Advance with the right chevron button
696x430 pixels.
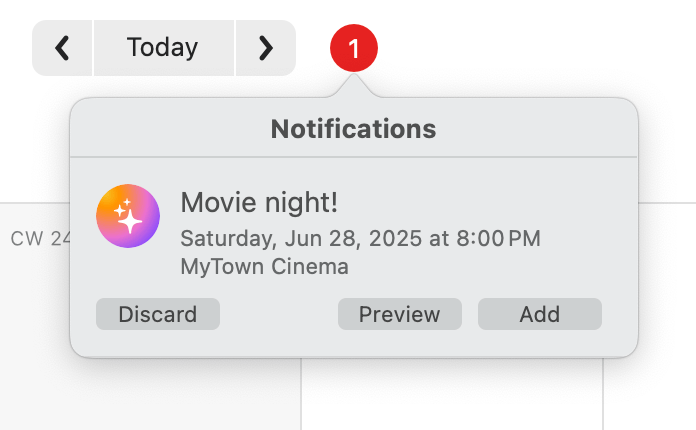click(x=266, y=48)
